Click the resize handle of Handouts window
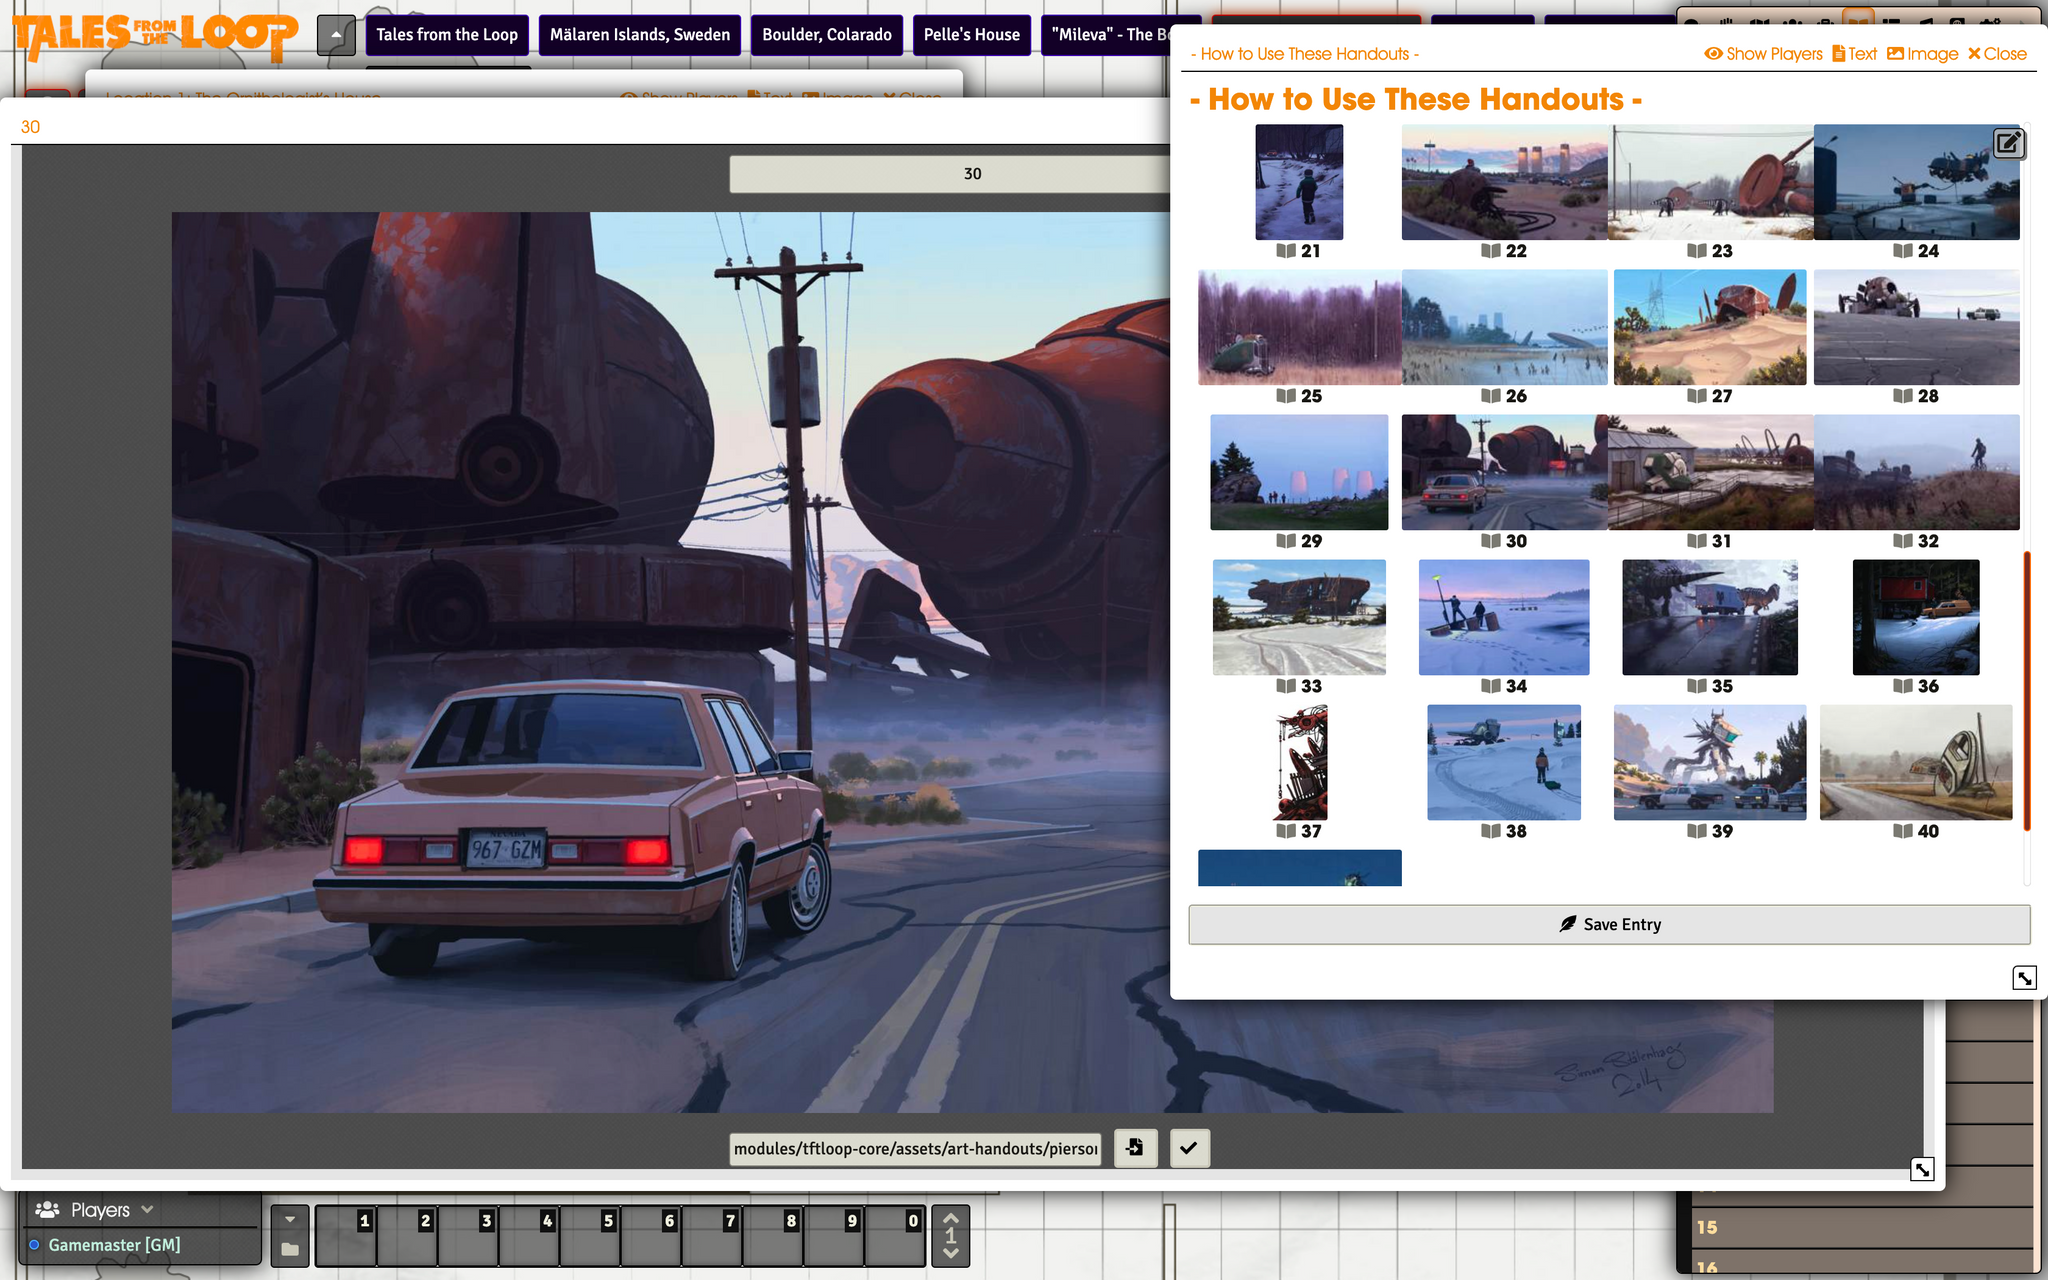Screen dimensions: 2048x1280 [x=2024, y=978]
